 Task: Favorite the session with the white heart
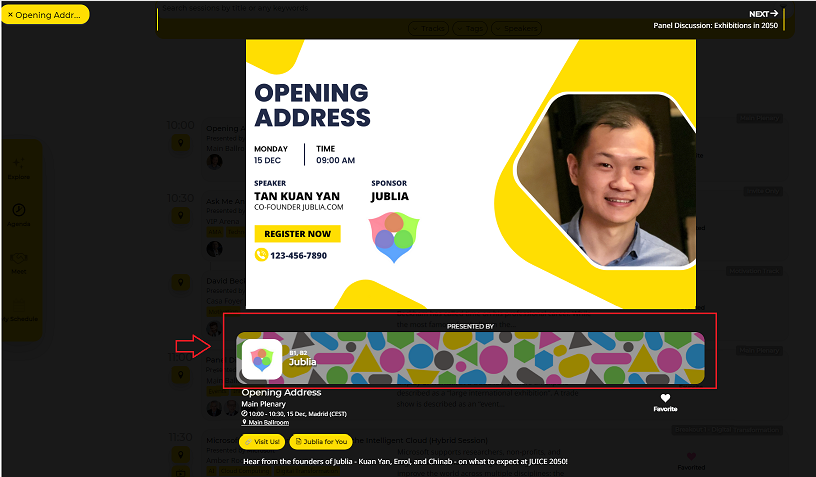coord(665,398)
